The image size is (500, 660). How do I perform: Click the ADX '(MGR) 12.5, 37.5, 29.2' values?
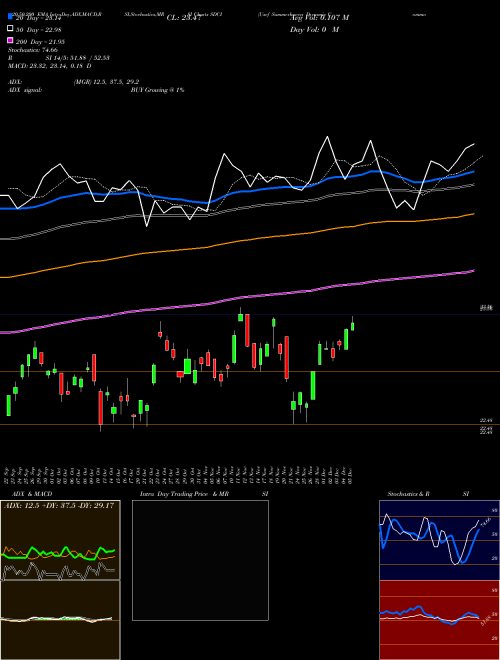pos(106,82)
